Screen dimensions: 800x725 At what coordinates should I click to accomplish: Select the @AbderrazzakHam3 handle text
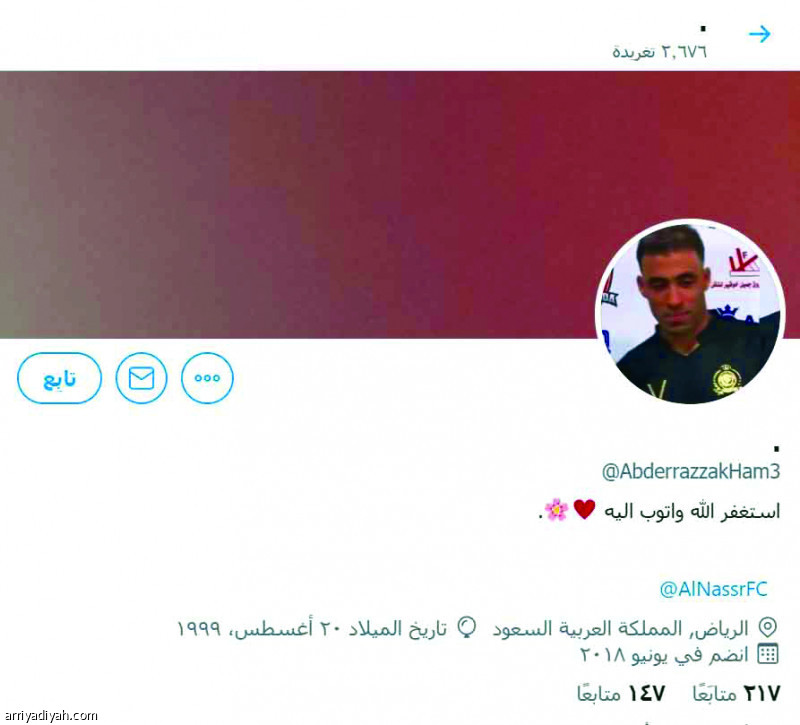tap(691, 471)
